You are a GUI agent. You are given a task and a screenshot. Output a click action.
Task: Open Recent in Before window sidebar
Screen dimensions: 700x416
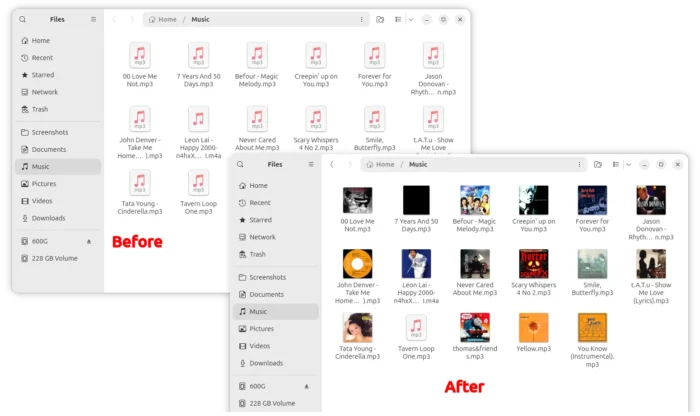tap(58, 58)
